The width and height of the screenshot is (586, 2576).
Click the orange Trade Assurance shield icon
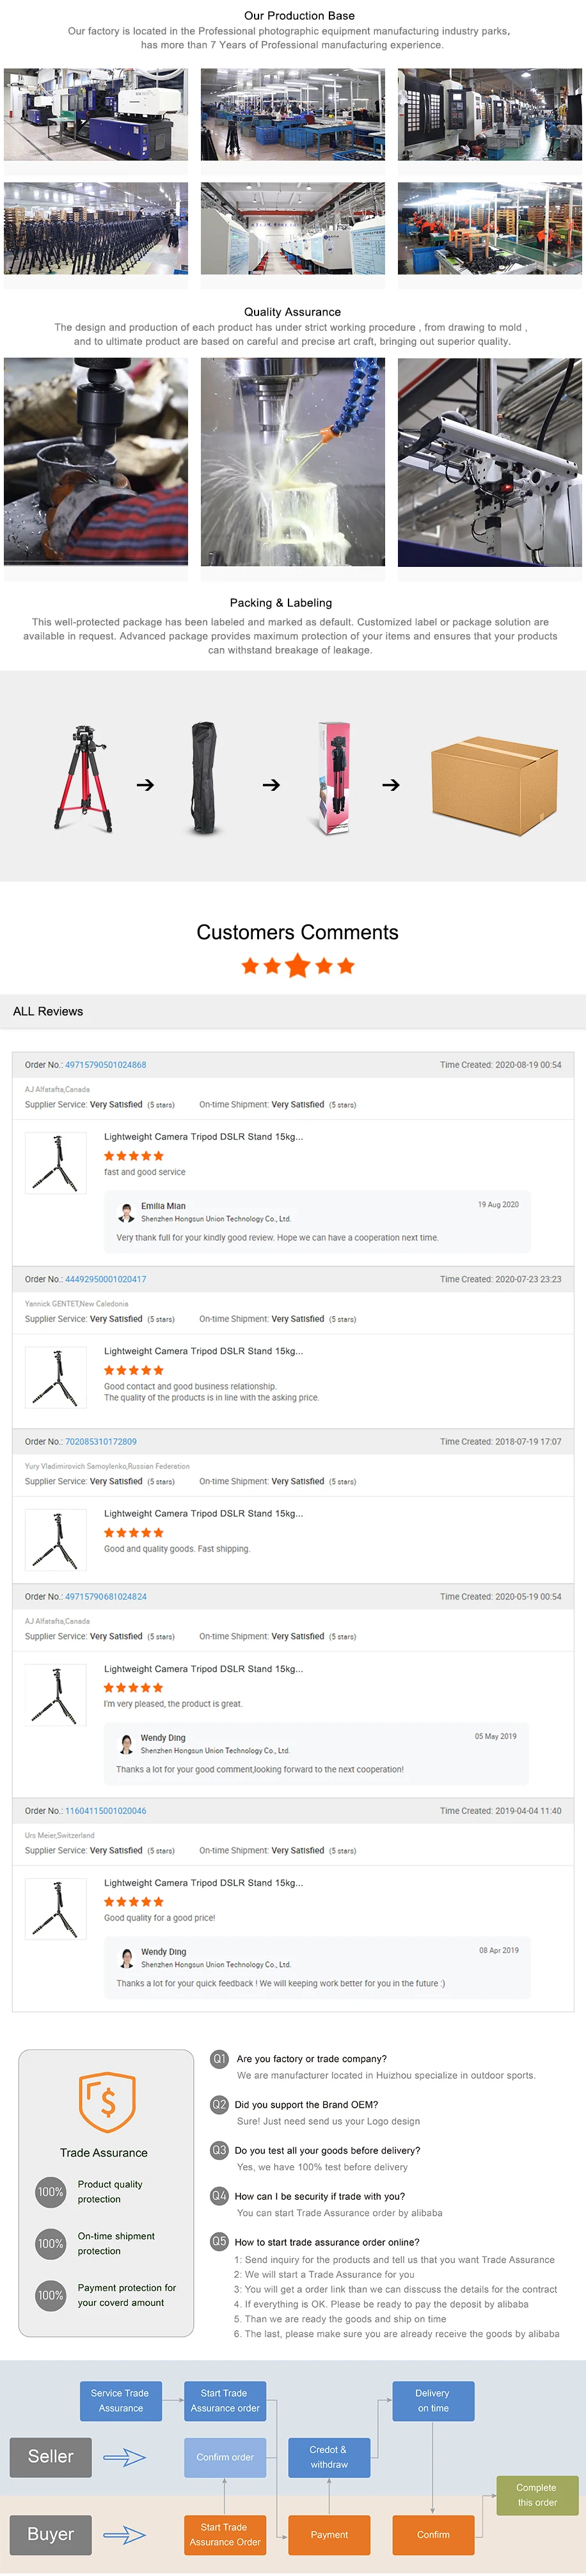pyautogui.click(x=107, y=2102)
